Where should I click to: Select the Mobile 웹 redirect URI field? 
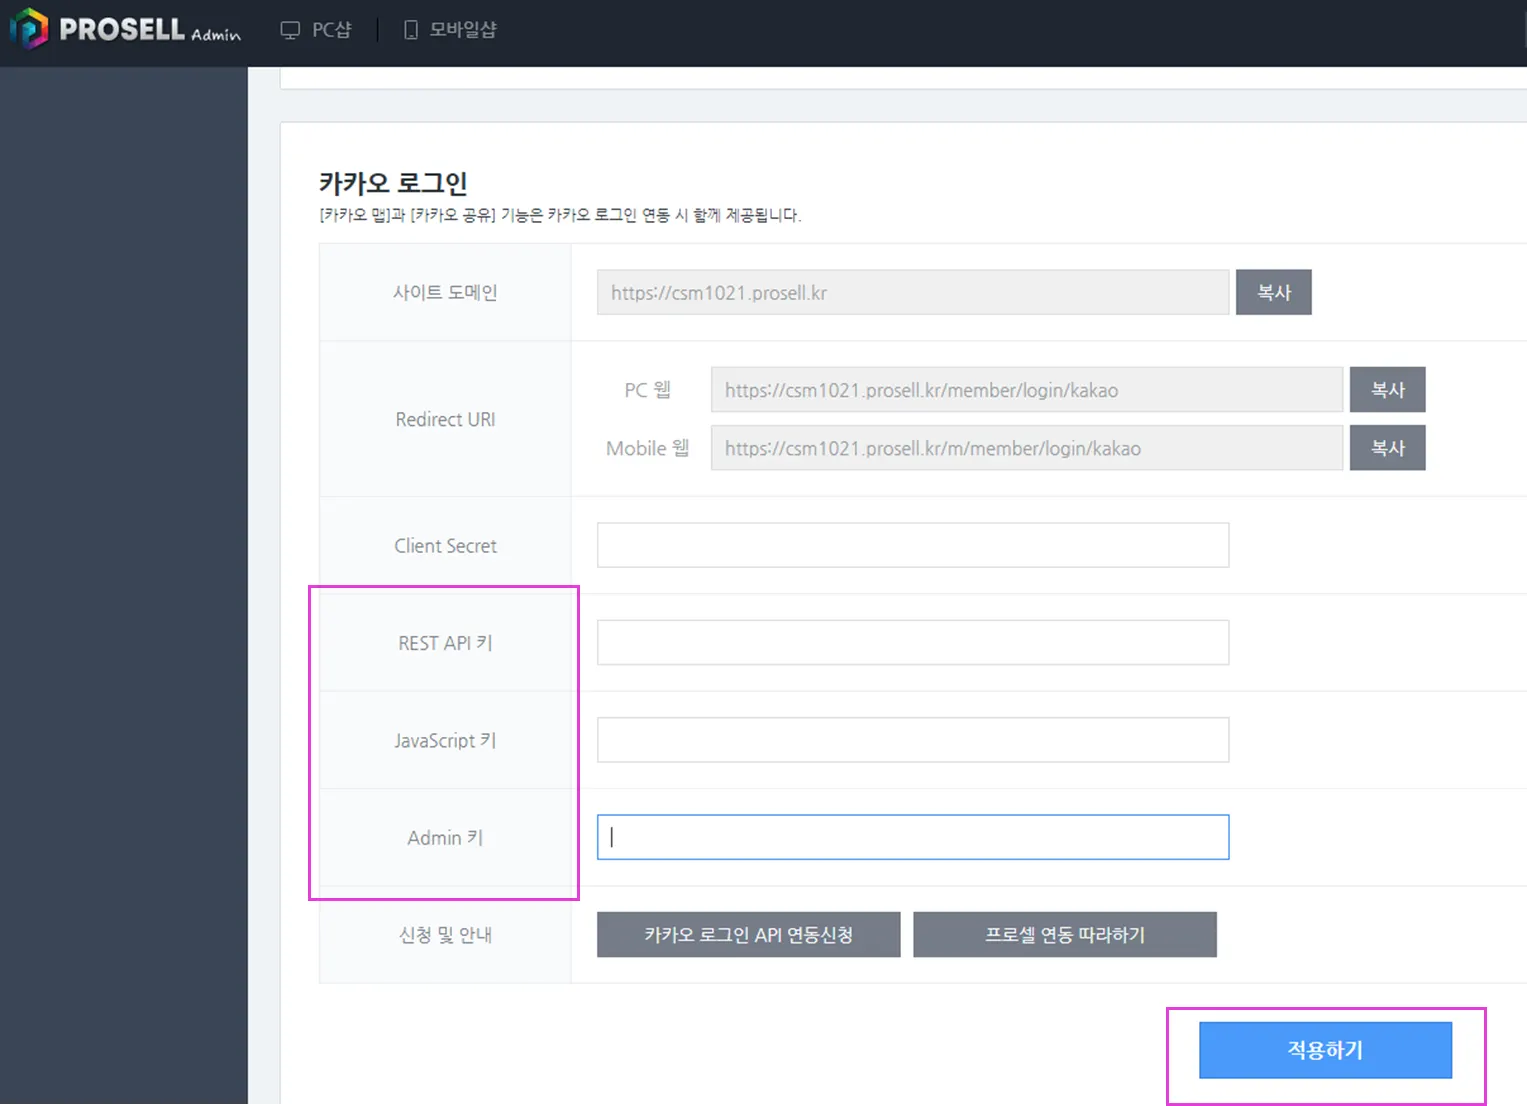1027,447
